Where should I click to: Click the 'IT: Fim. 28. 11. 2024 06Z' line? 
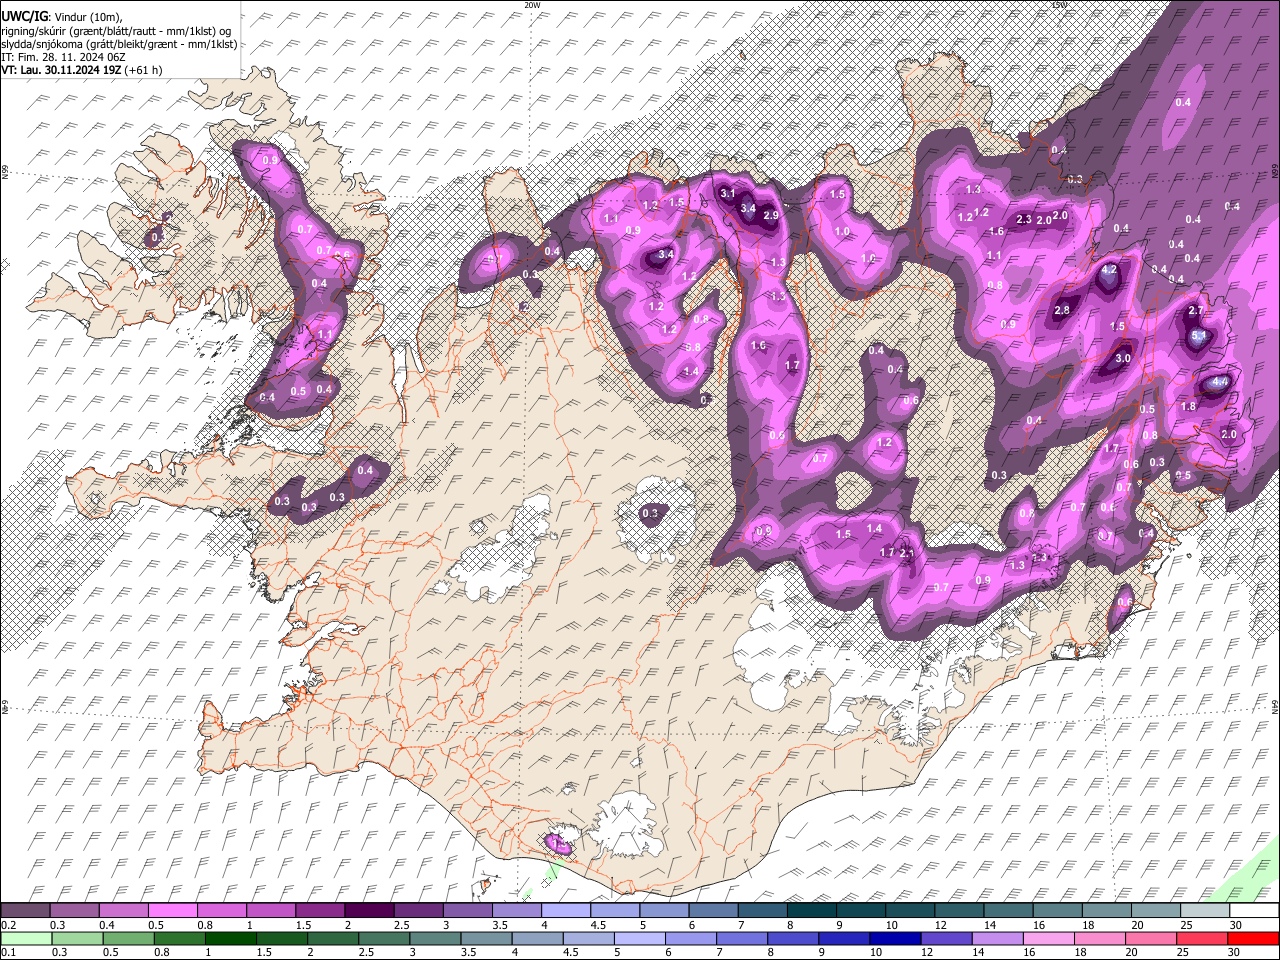click(x=63, y=57)
